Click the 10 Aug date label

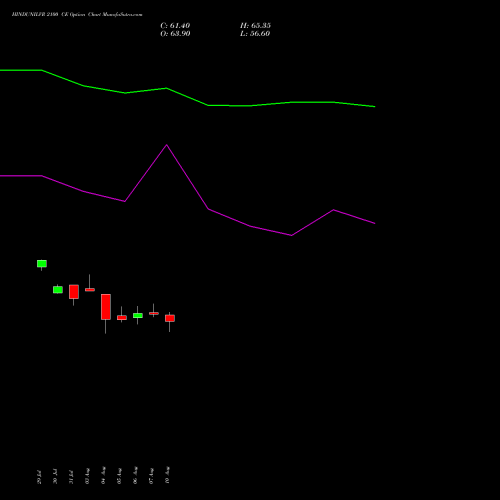[167, 476]
